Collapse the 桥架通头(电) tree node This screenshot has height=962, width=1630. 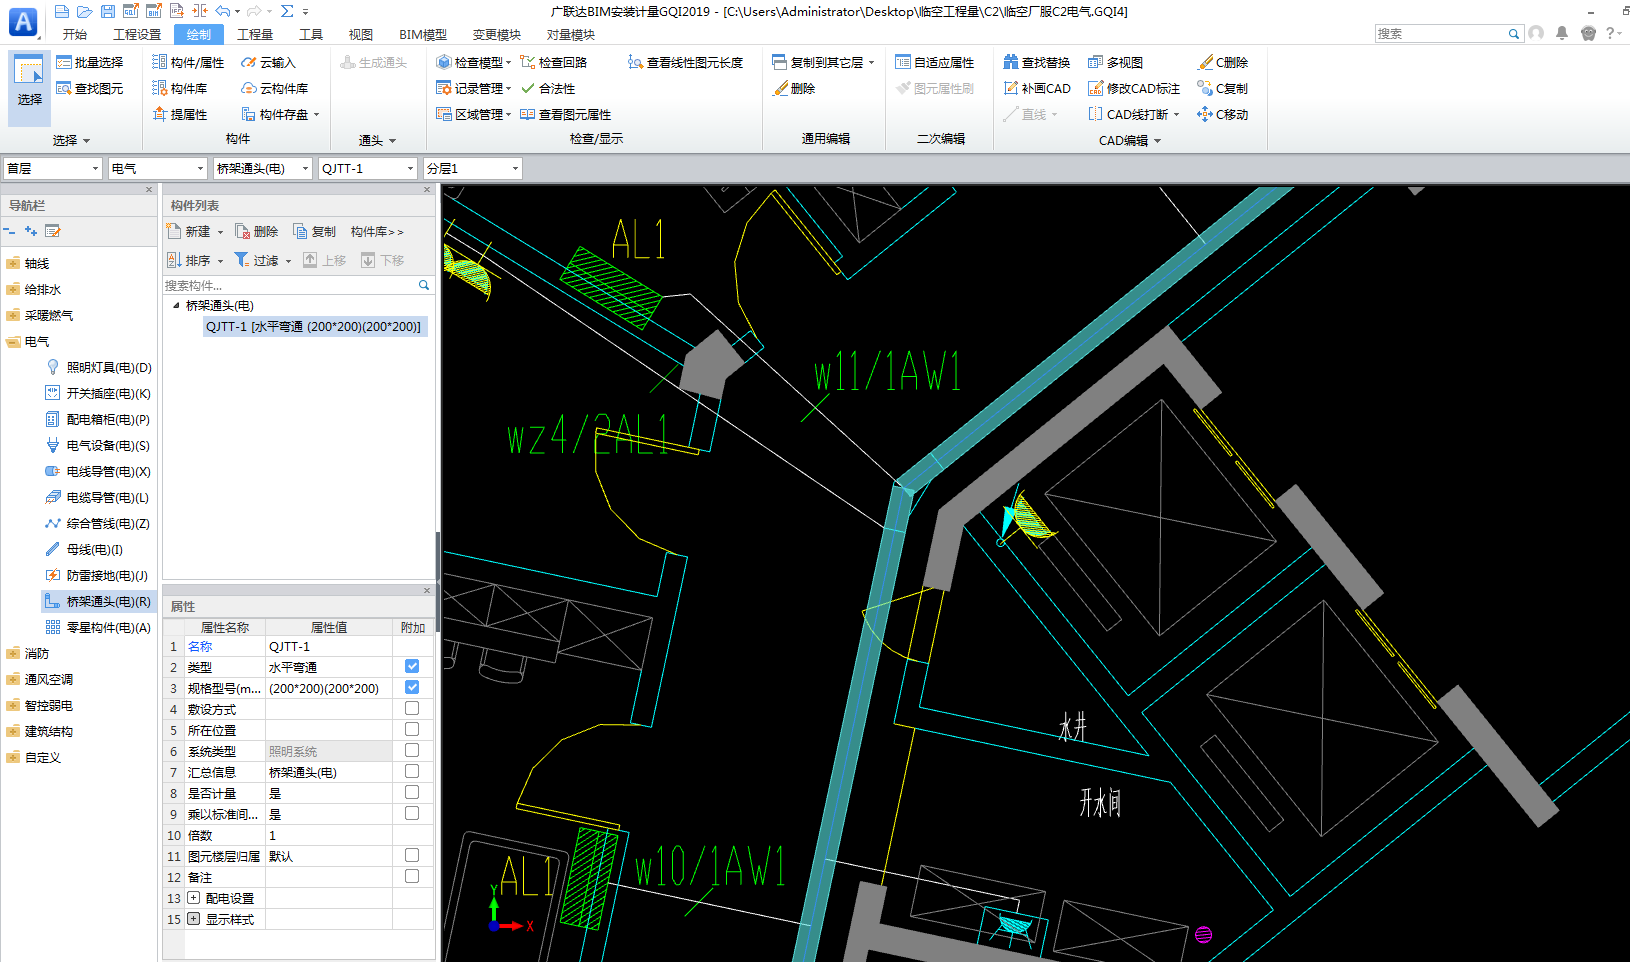[177, 306]
